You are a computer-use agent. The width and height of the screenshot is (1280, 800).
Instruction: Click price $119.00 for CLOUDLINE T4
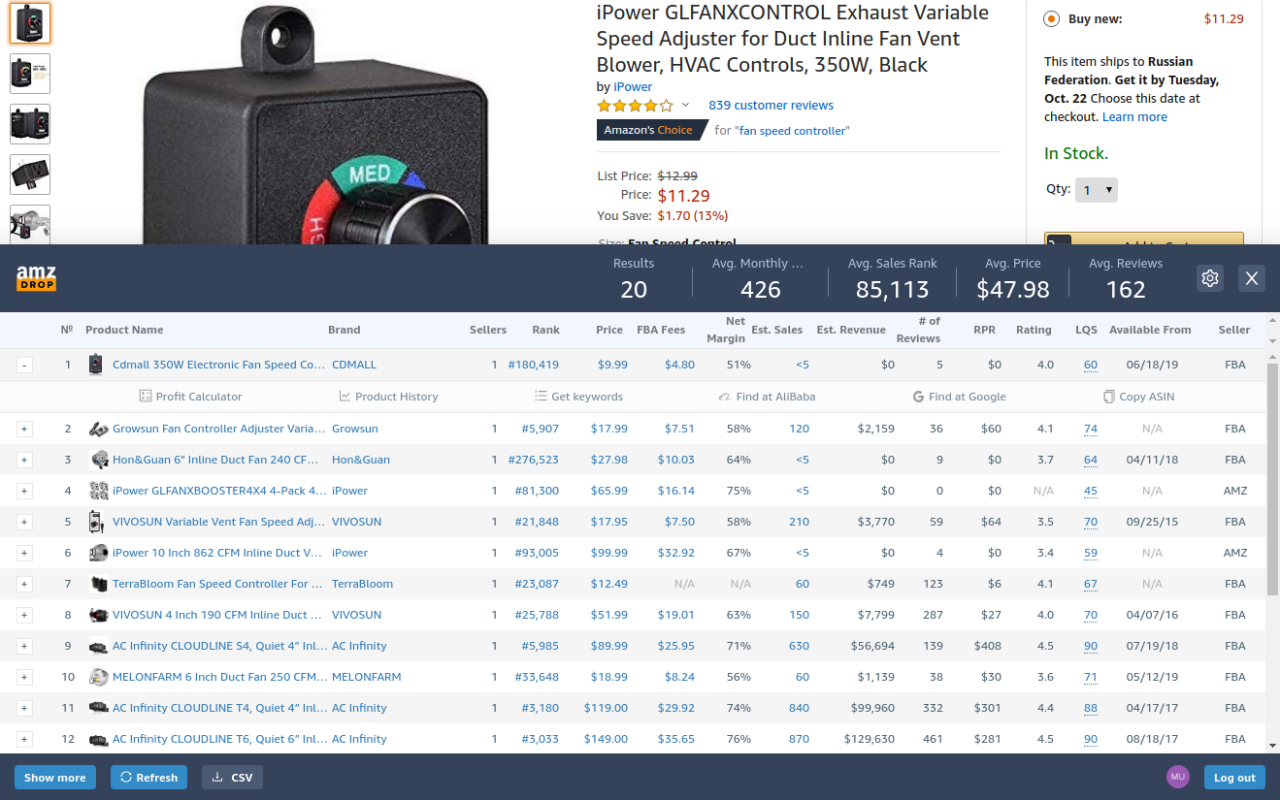point(606,708)
